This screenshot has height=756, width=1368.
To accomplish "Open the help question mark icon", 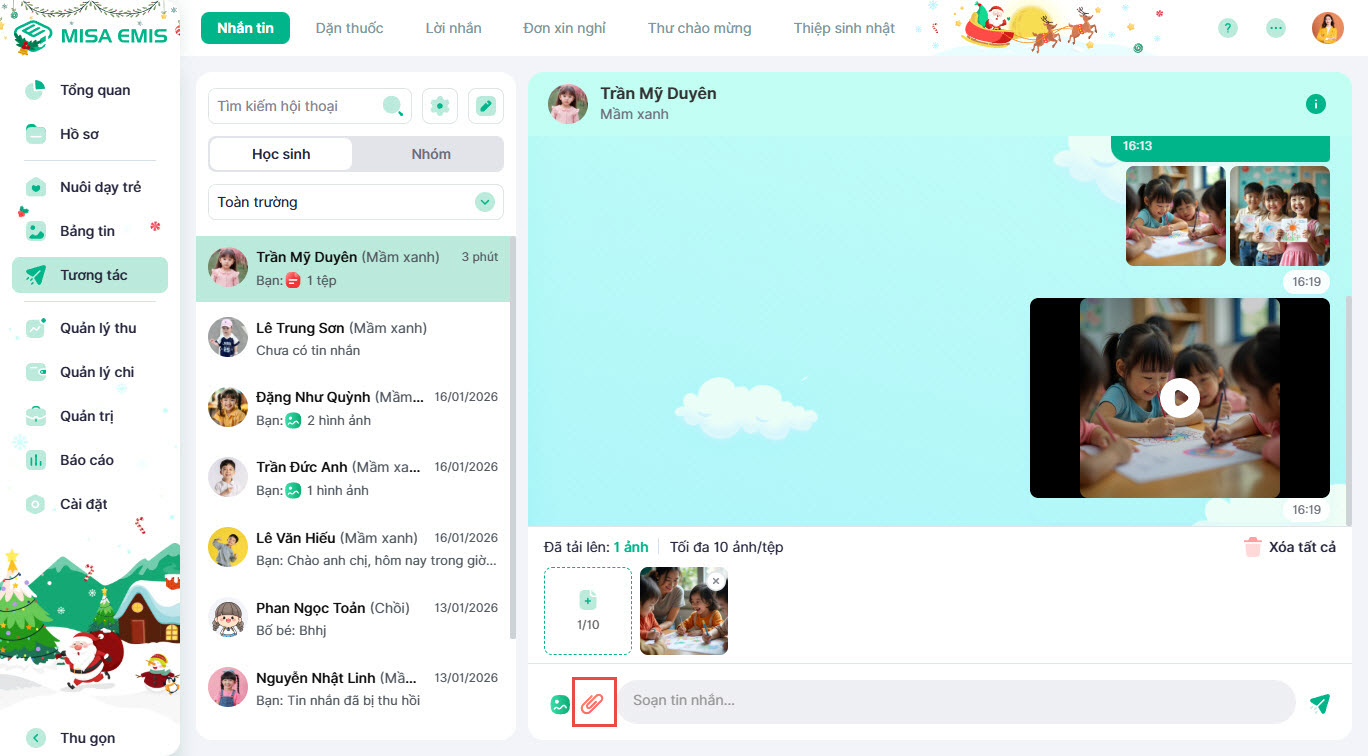I will pos(1228,28).
